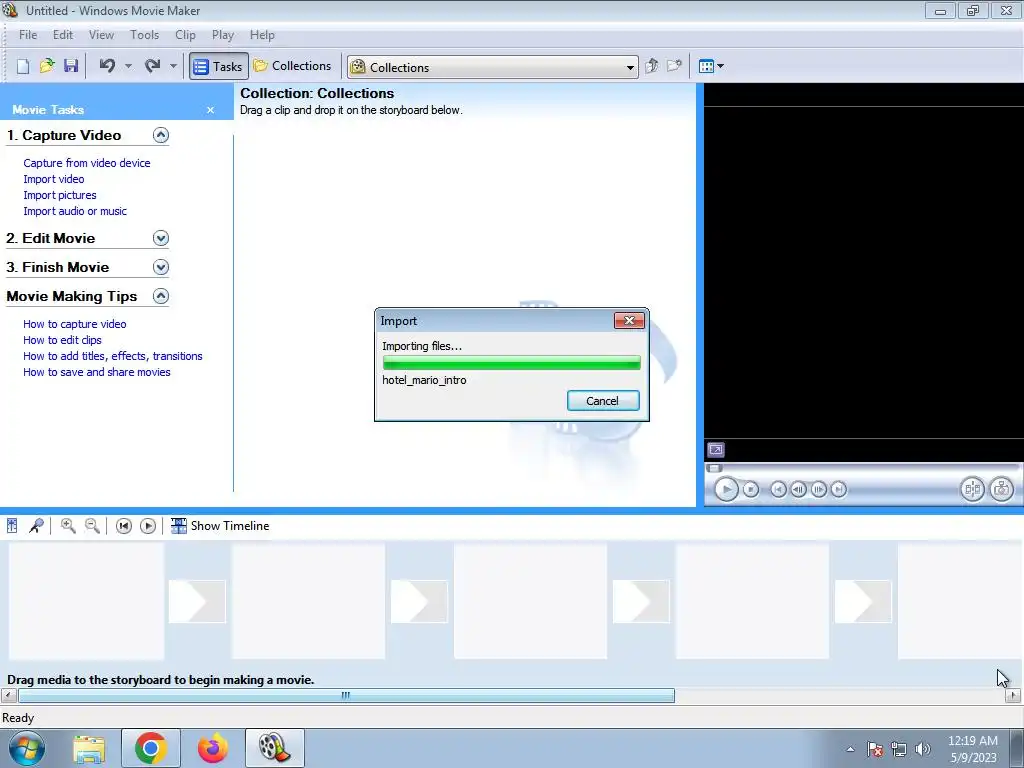Open How to edit clips tip
The height and width of the screenshot is (768, 1024).
tap(62, 340)
